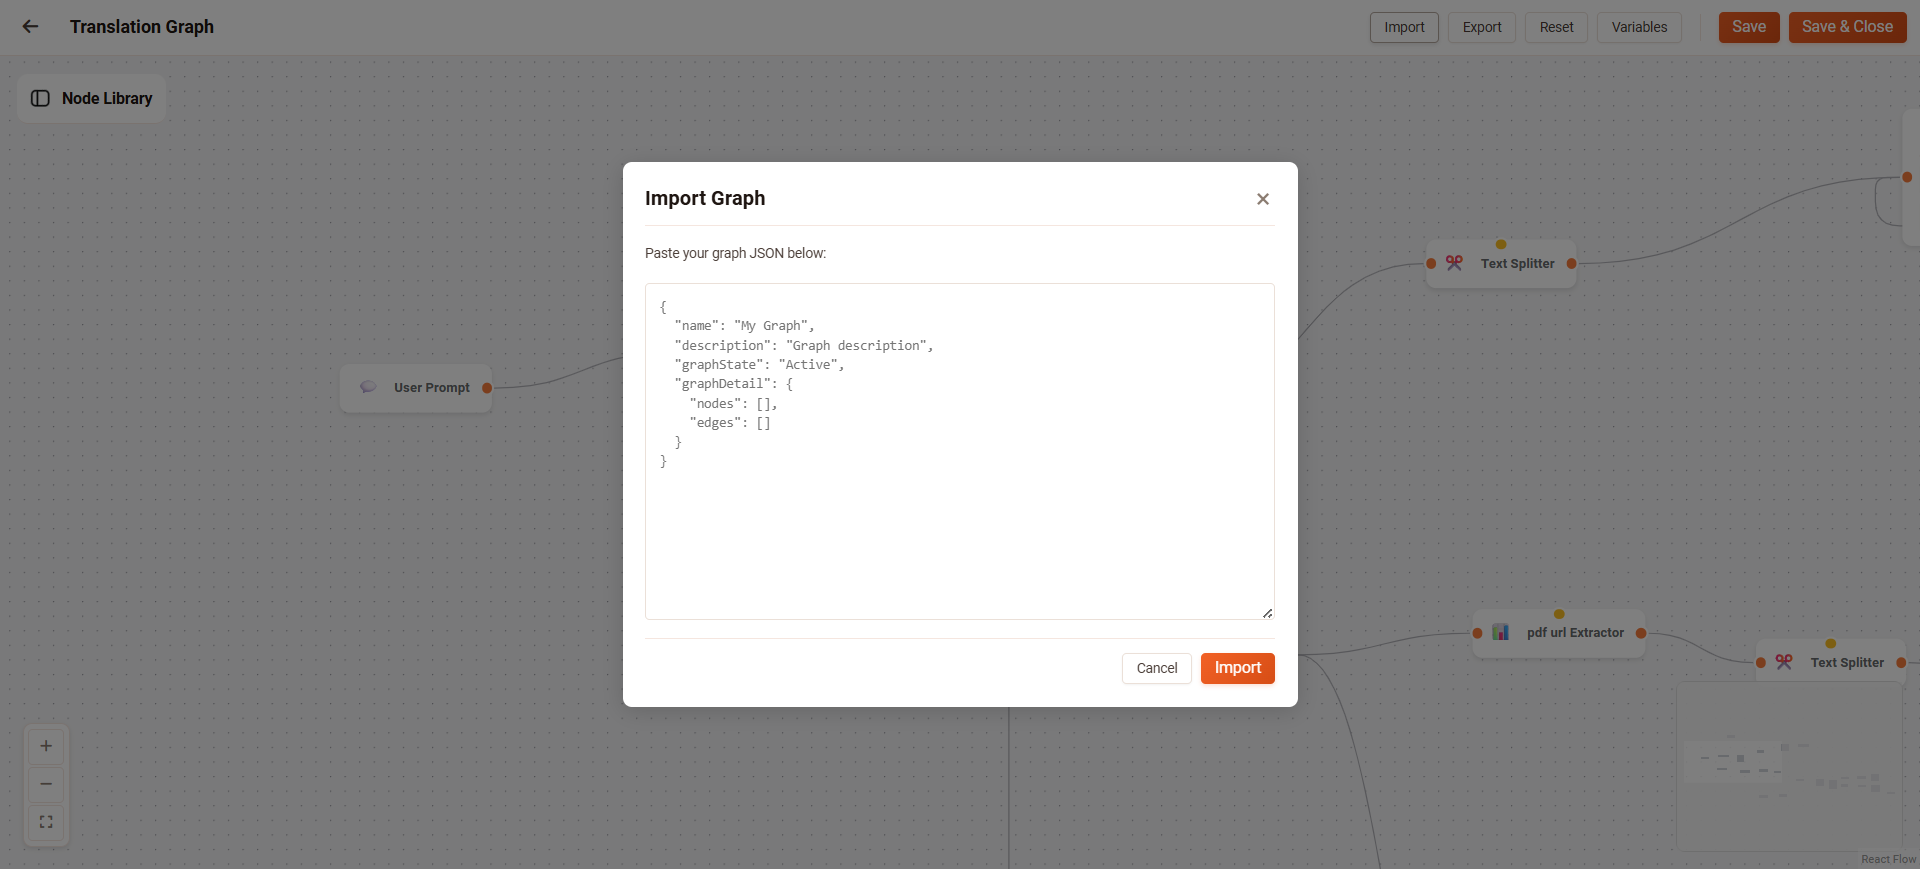Open the Variables panel
Image resolution: width=1920 pixels, height=869 pixels.
(x=1639, y=27)
